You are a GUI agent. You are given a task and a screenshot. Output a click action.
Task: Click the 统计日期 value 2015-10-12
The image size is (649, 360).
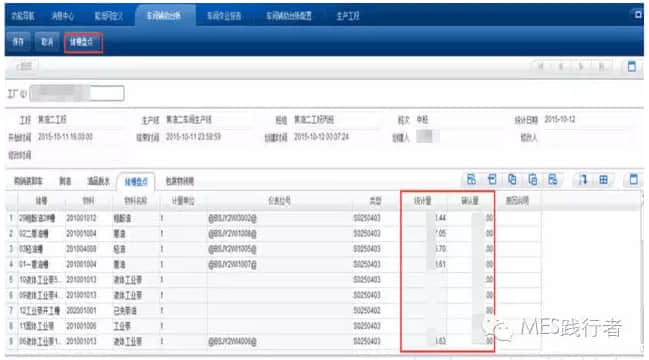click(560, 120)
